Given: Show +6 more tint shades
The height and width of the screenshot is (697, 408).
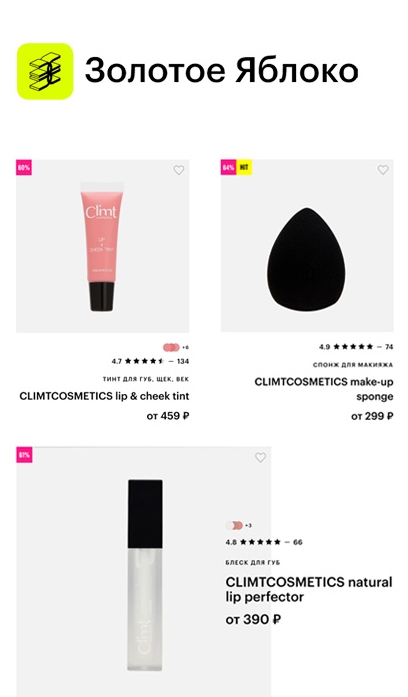Looking at the screenshot, I should [185, 347].
